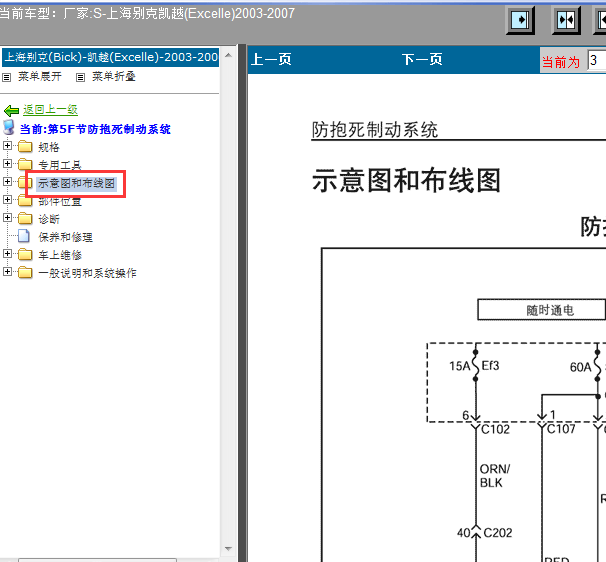Click the 车上维修 folder icon
Screen dimensions: 606x562
pyautogui.click(x=25, y=254)
